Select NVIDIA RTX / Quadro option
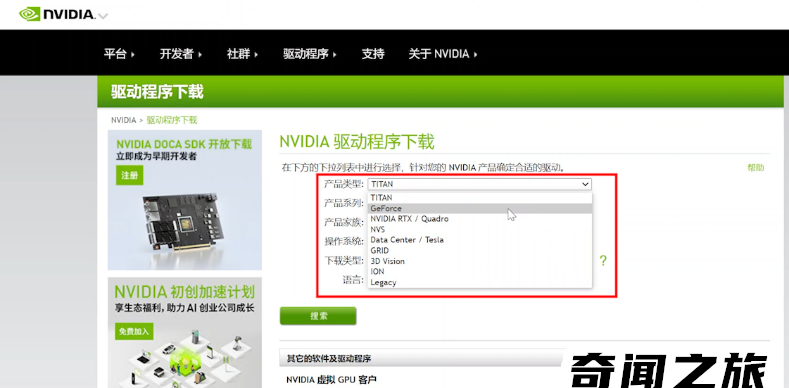Screen dimensions: 789x388 coord(480,218)
